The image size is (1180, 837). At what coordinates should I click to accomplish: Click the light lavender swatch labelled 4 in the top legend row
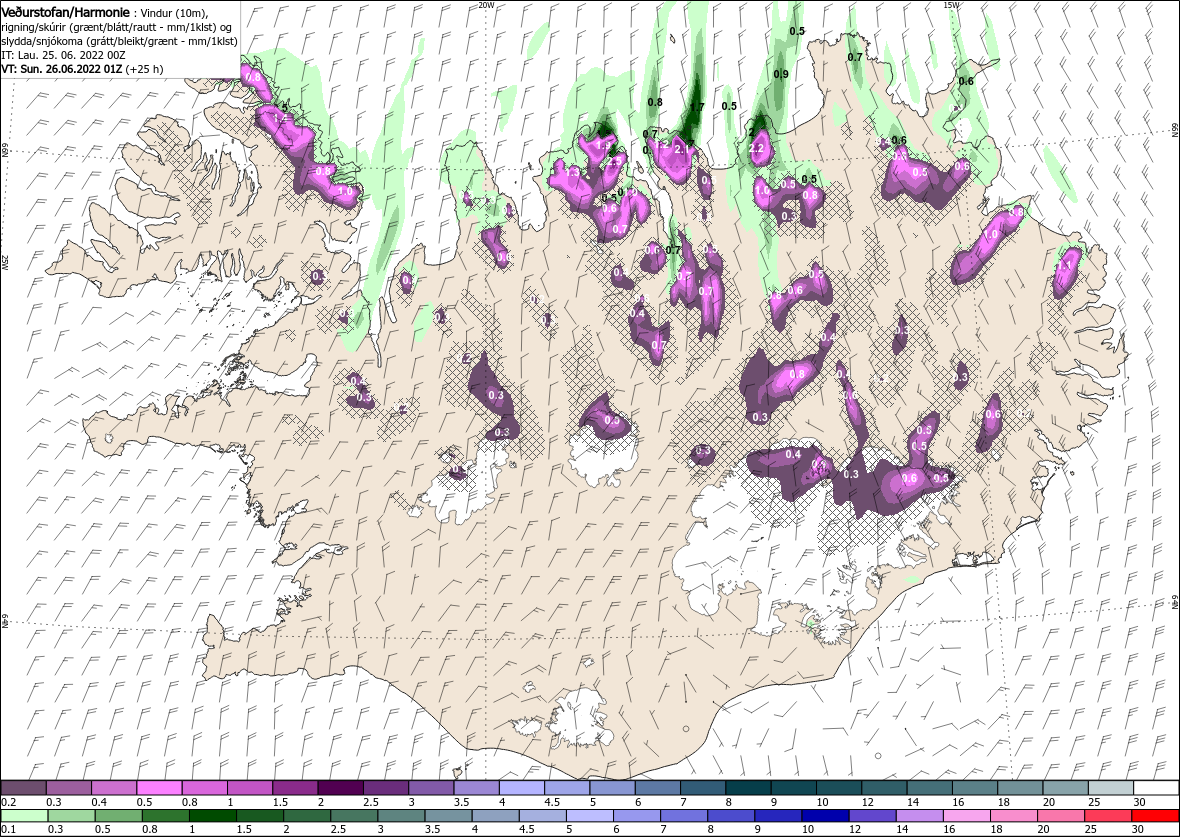coord(522,787)
